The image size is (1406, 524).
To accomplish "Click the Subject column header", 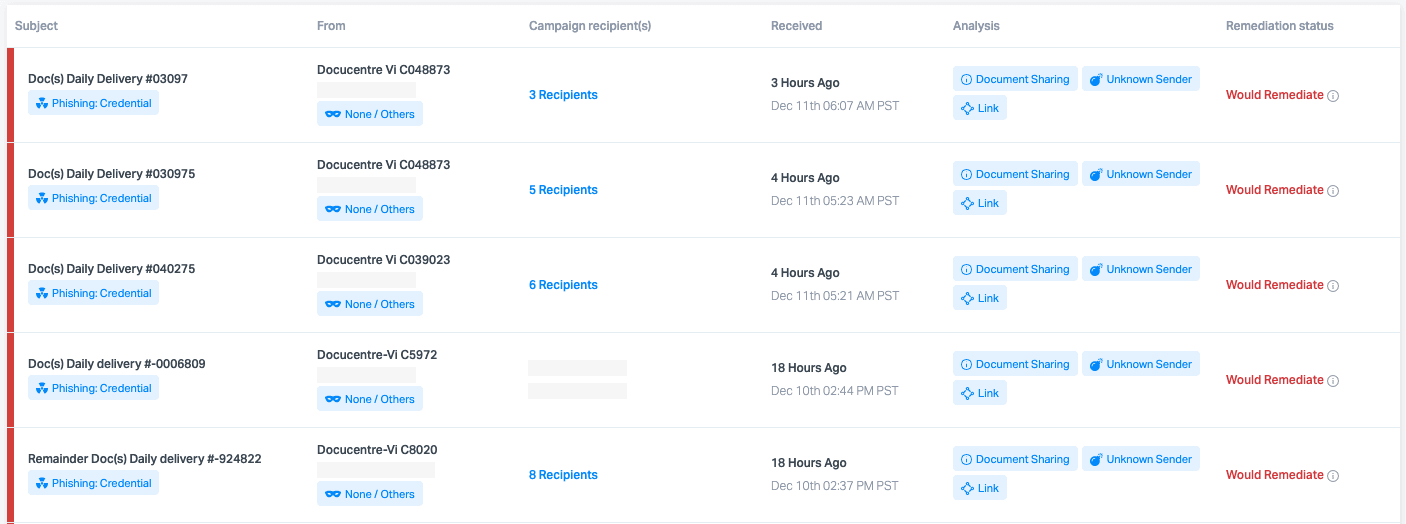I will pyautogui.click(x=36, y=26).
